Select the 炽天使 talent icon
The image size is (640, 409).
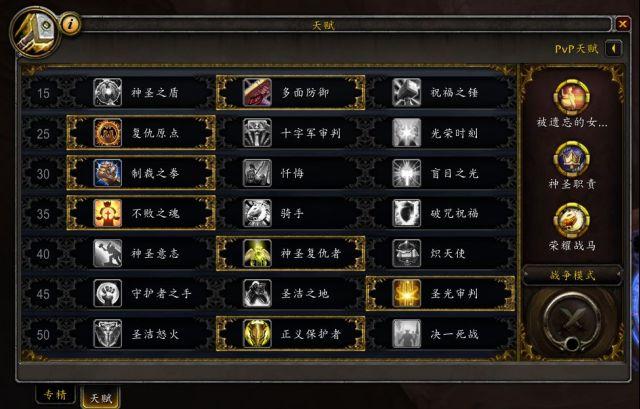coord(407,253)
